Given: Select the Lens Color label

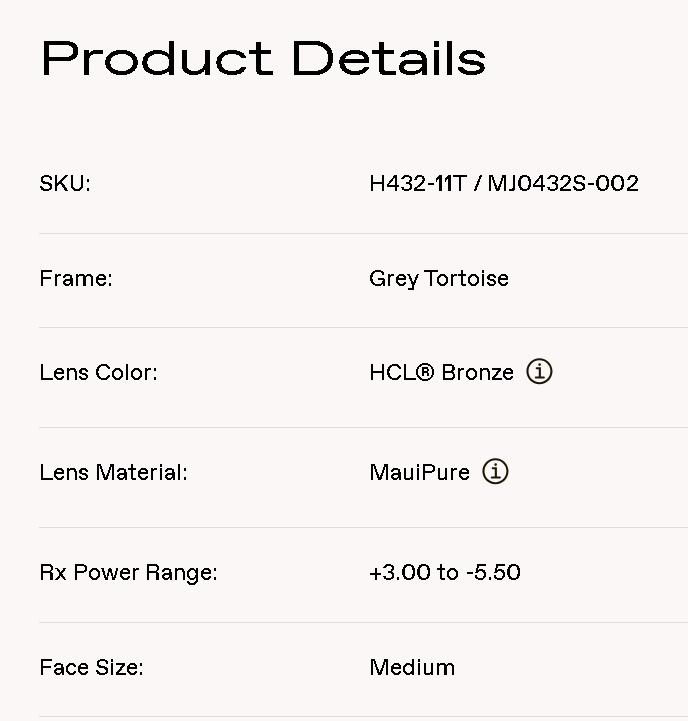Looking at the screenshot, I should (98, 373).
